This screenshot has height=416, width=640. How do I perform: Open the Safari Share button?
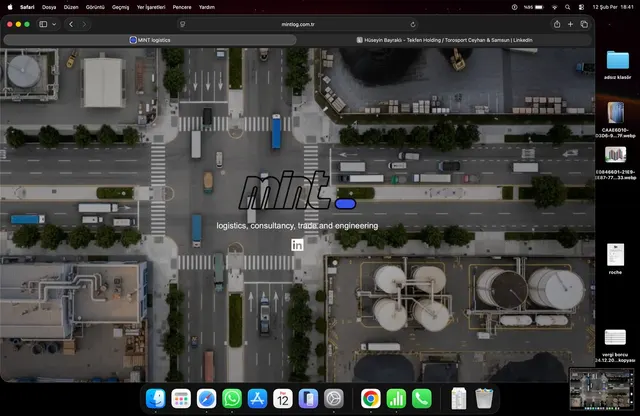point(557,24)
